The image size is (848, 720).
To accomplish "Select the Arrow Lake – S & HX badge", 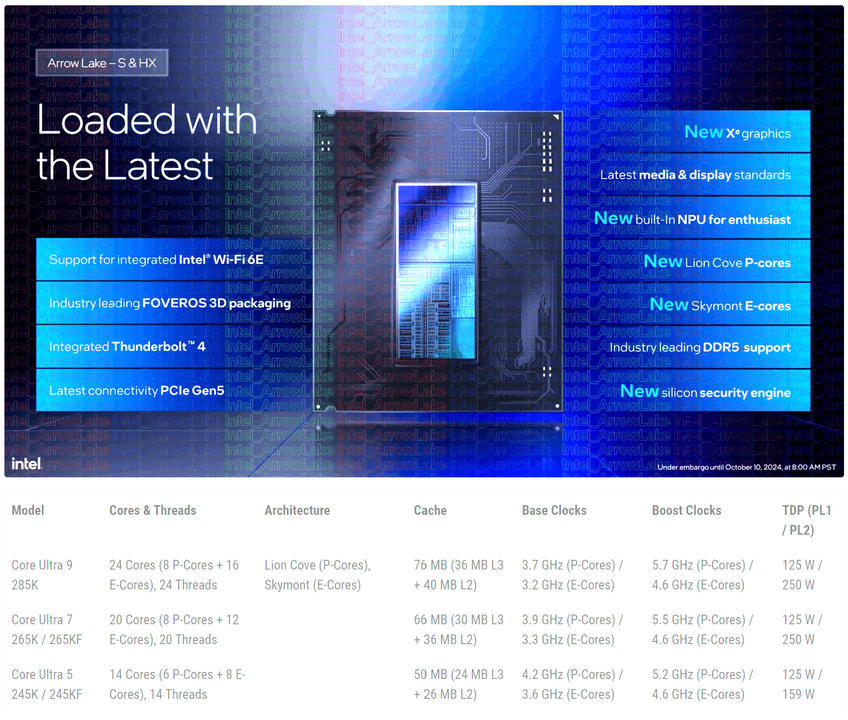I will click(102, 63).
